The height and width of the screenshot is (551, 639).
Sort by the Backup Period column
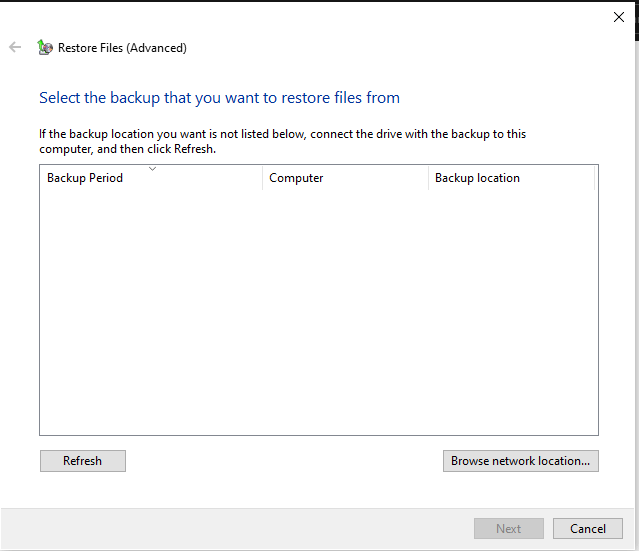pos(151,178)
